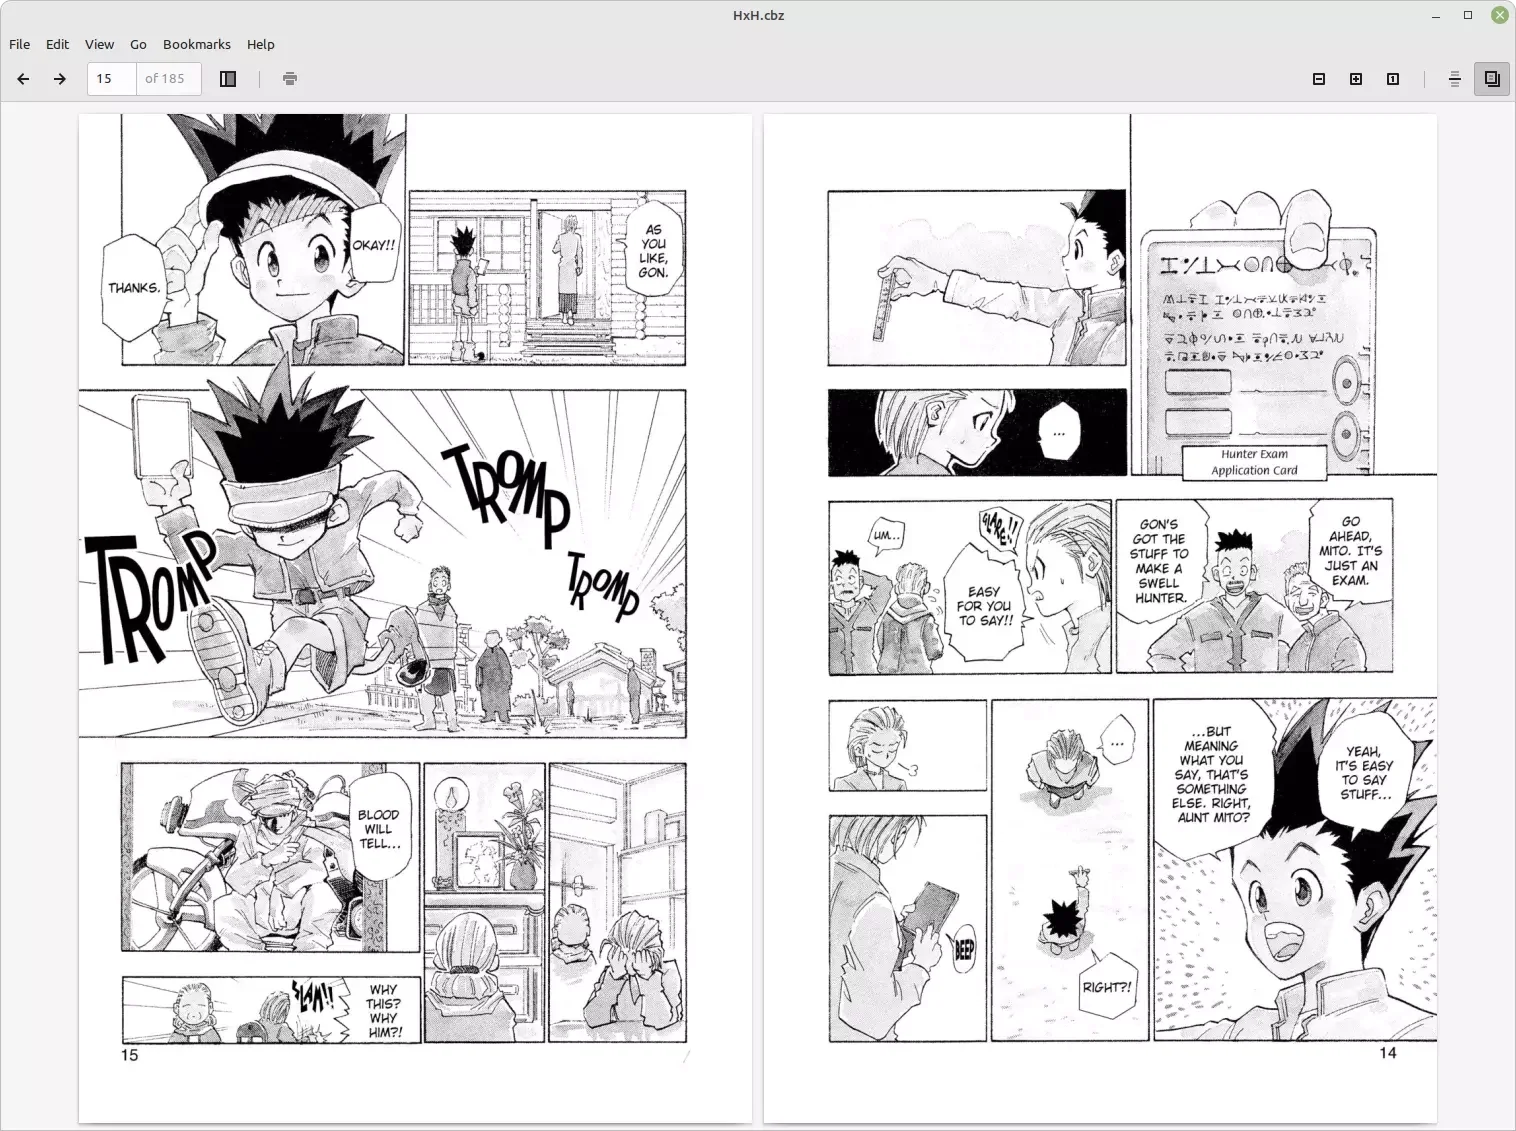Toggle the side pane button
The width and height of the screenshot is (1516, 1131).
coord(228,79)
